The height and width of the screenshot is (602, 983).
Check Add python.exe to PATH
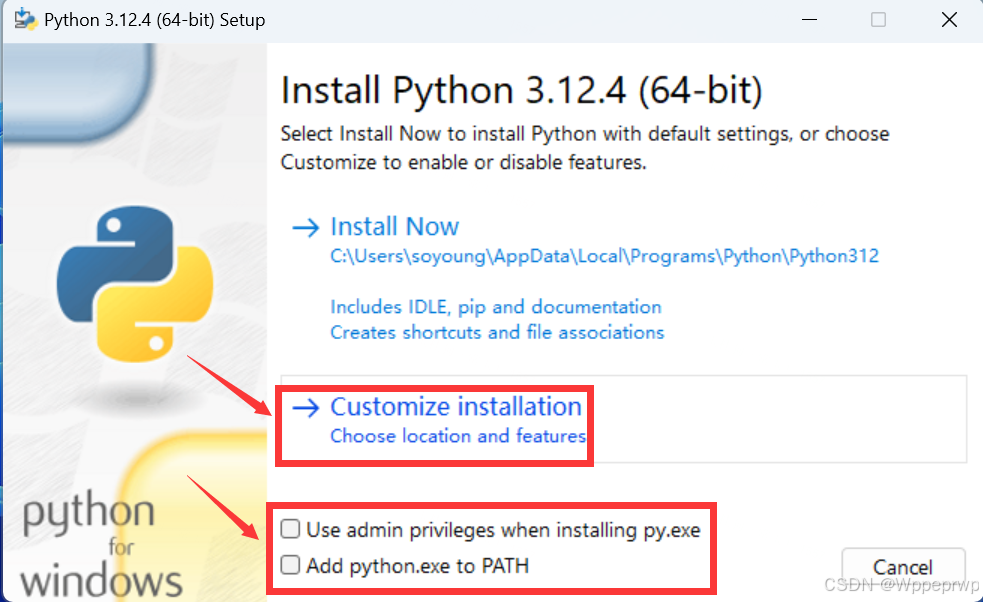pos(290,564)
